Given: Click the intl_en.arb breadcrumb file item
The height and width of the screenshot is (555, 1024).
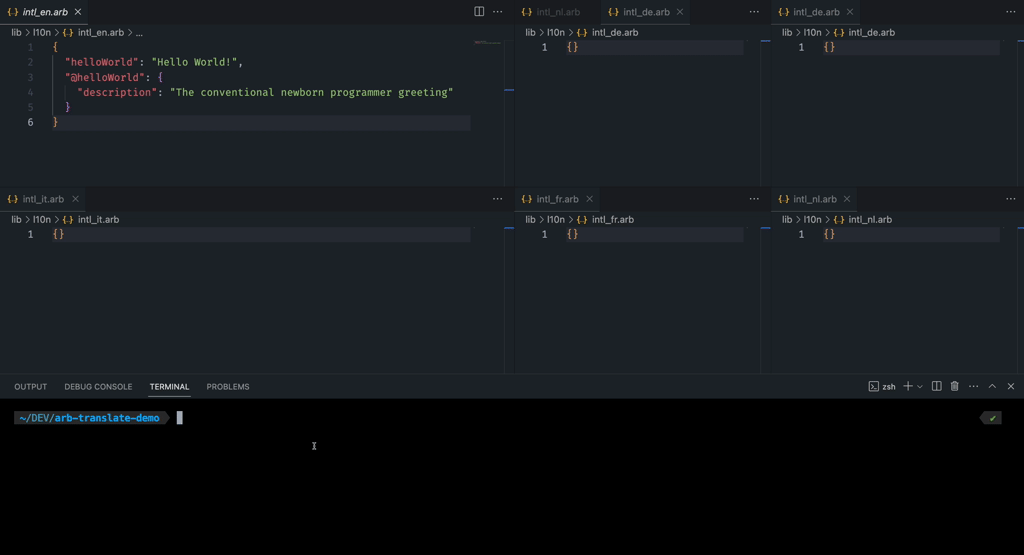Looking at the screenshot, I should coord(101,32).
